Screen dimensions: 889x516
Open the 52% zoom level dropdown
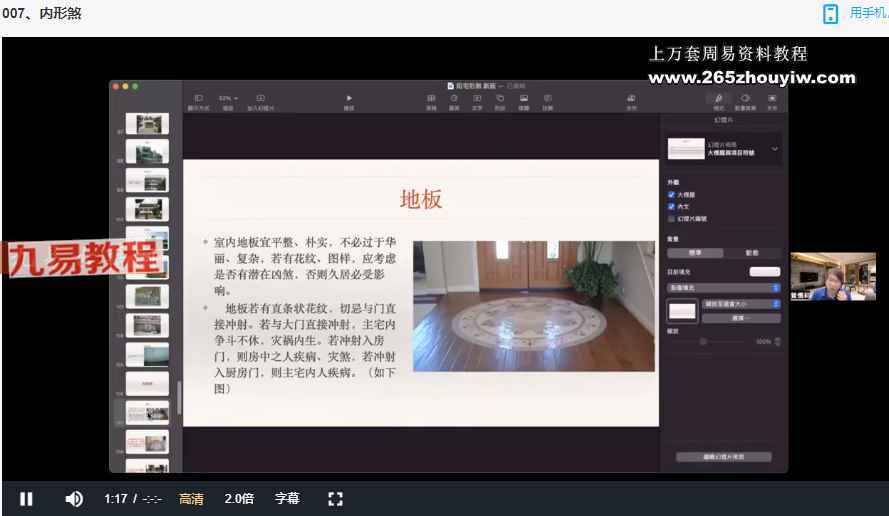228,99
